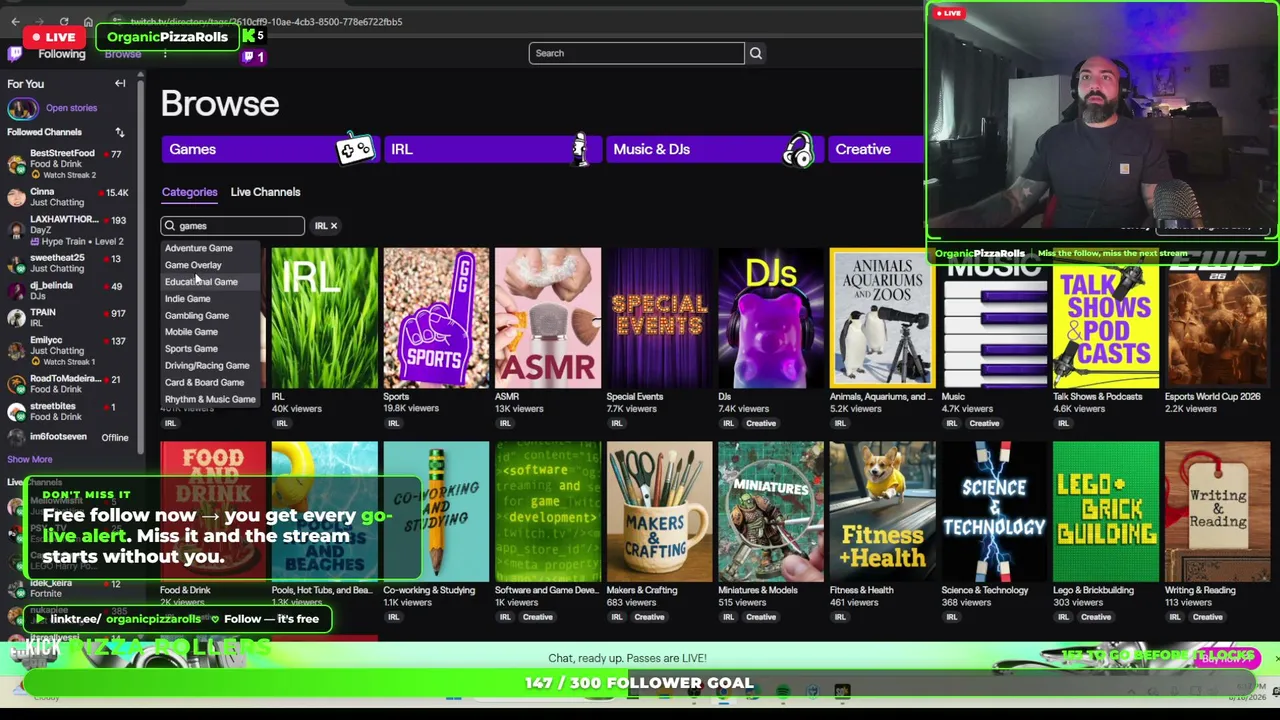Click the sweetheat25 channel avatar

[x=16, y=263]
